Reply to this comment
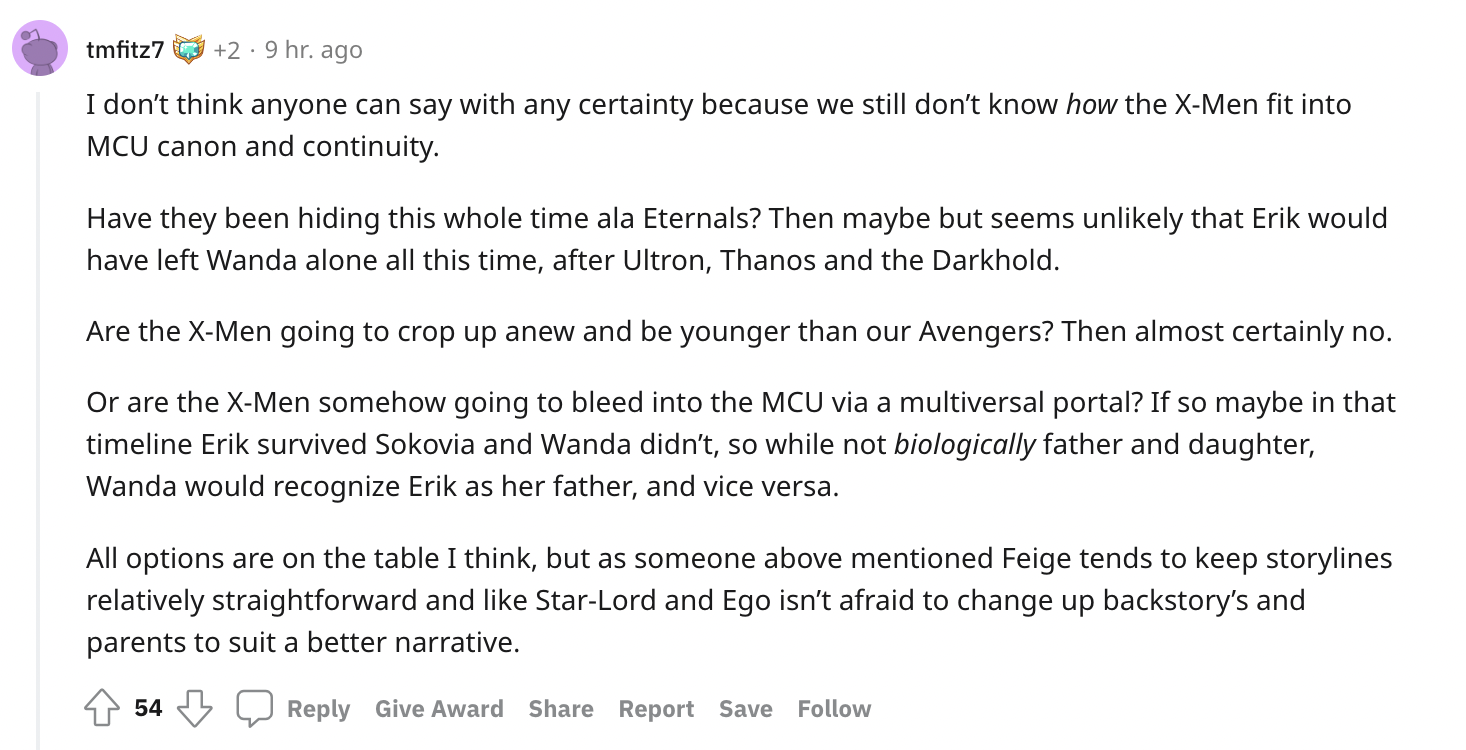1466x750 pixels. pos(318,709)
